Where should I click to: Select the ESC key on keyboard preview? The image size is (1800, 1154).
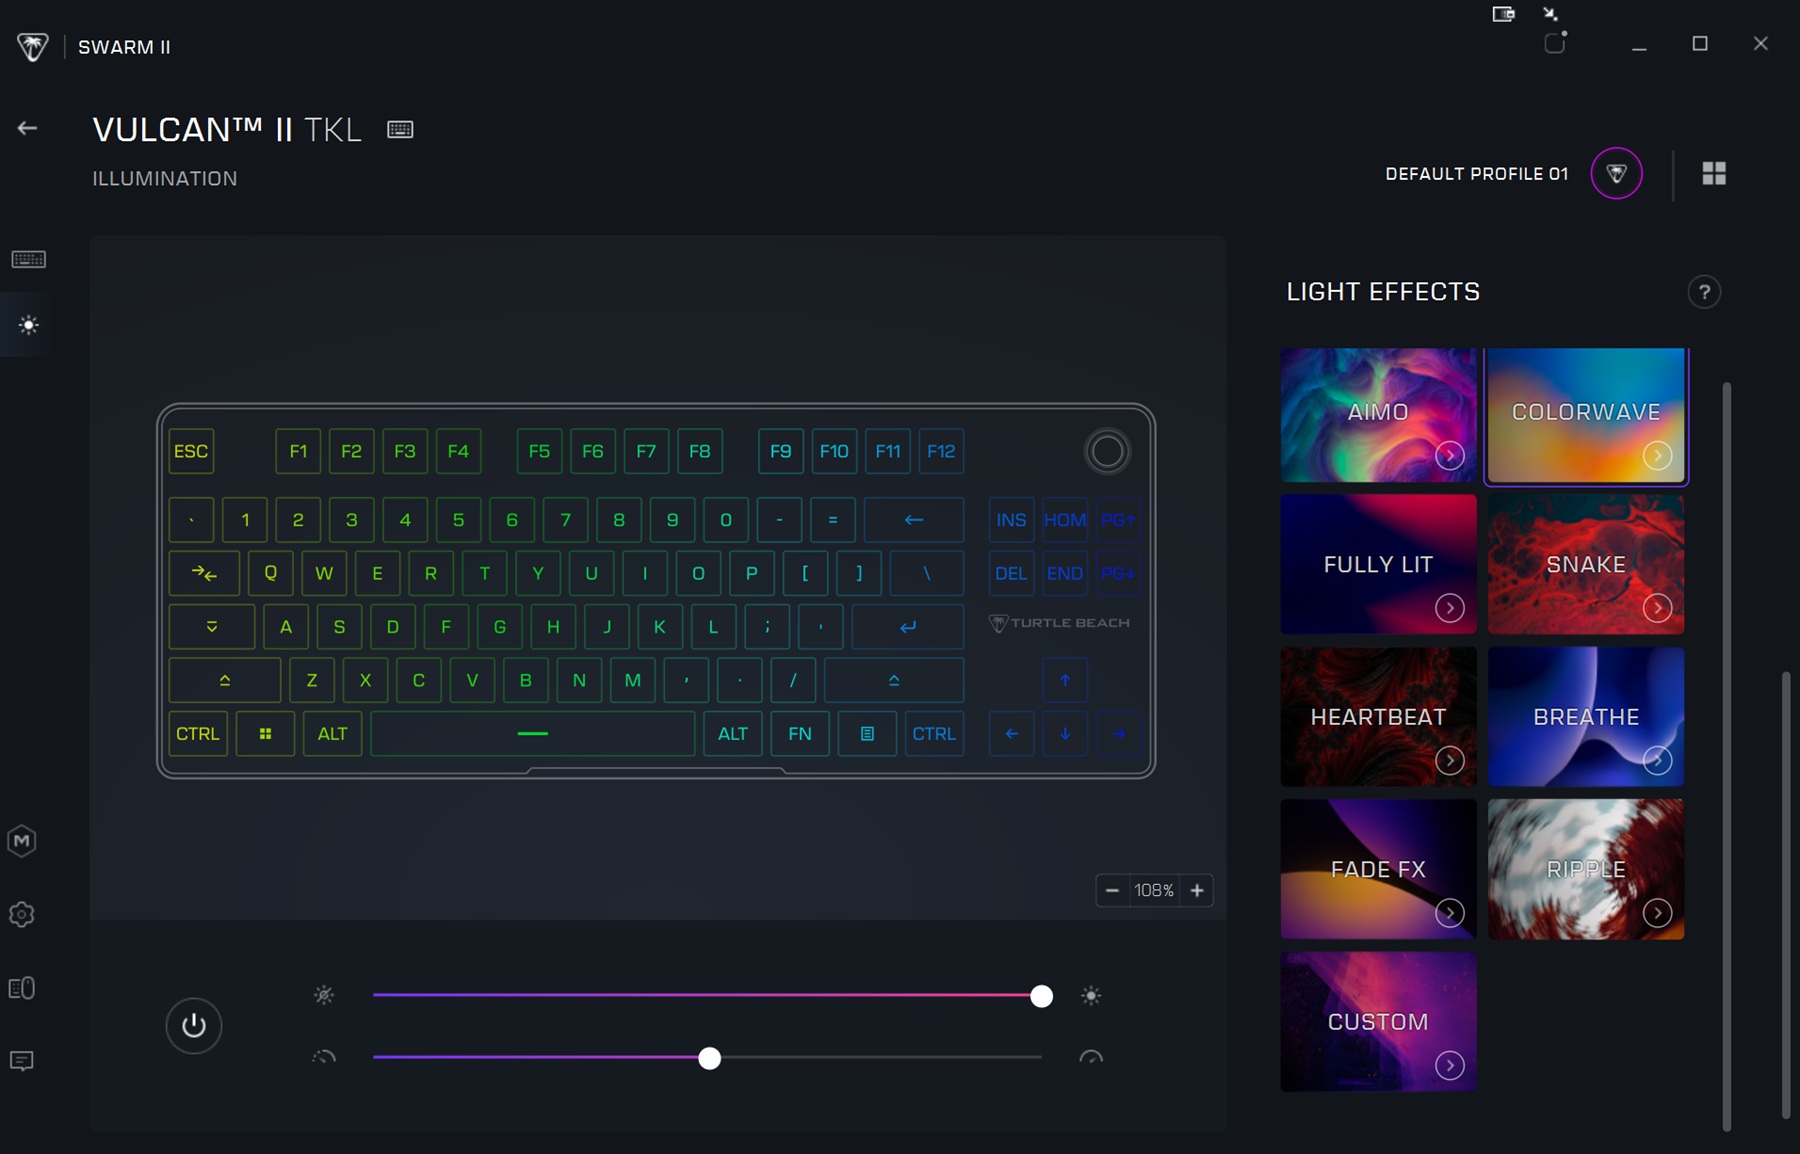tap(191, 451)
